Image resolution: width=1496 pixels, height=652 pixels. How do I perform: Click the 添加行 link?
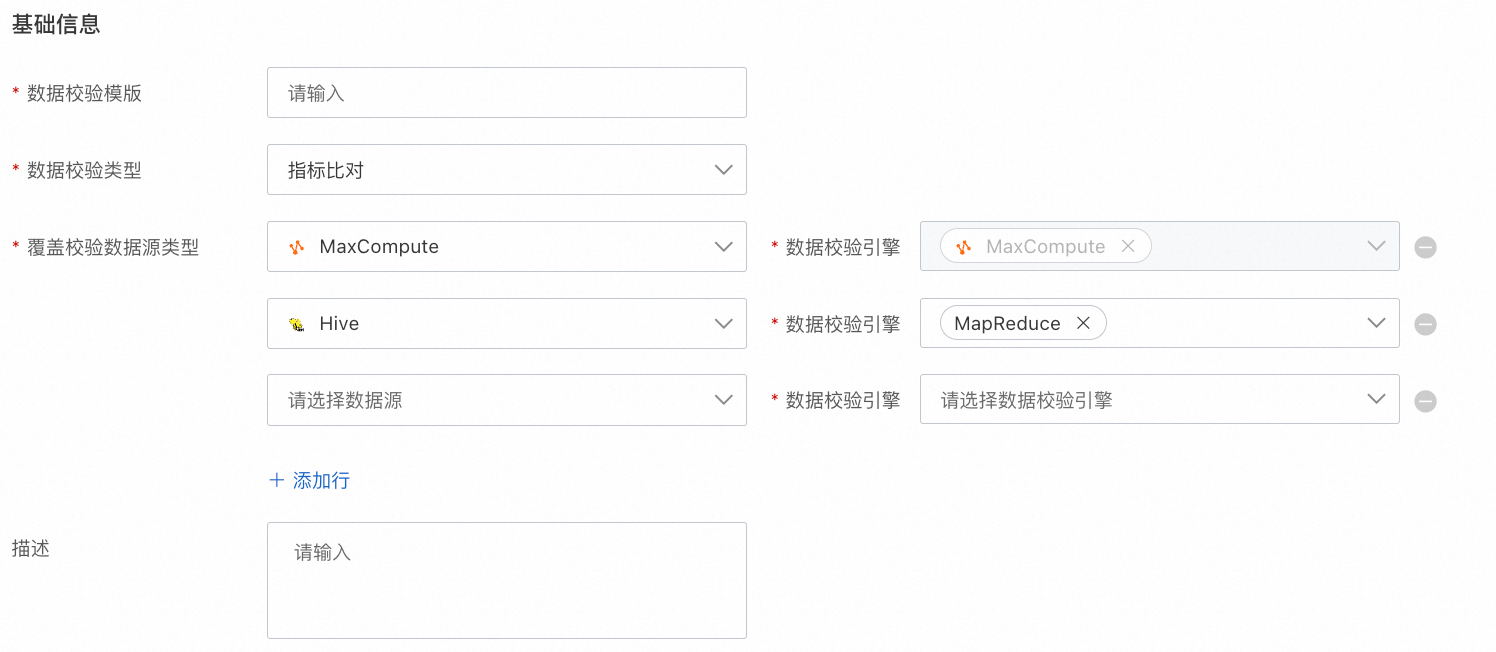tap(321, 480)
